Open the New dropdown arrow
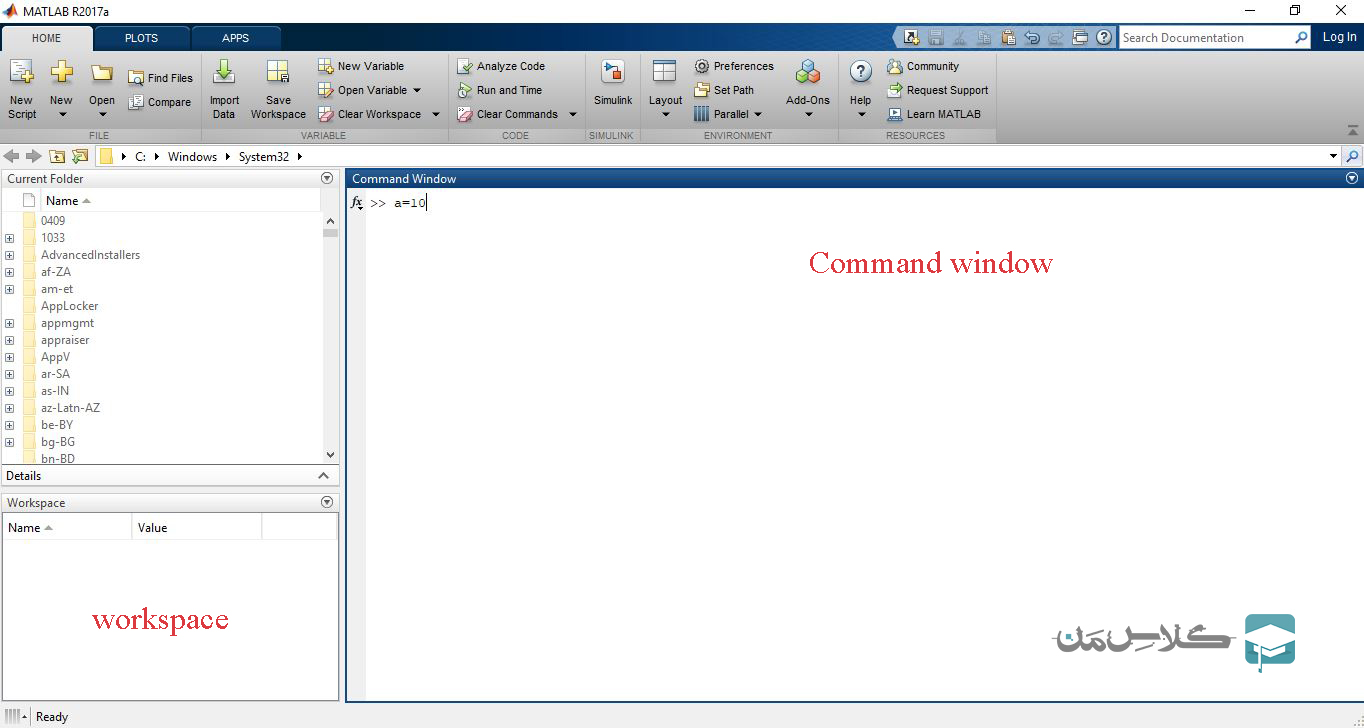 [x=62, y=114]
